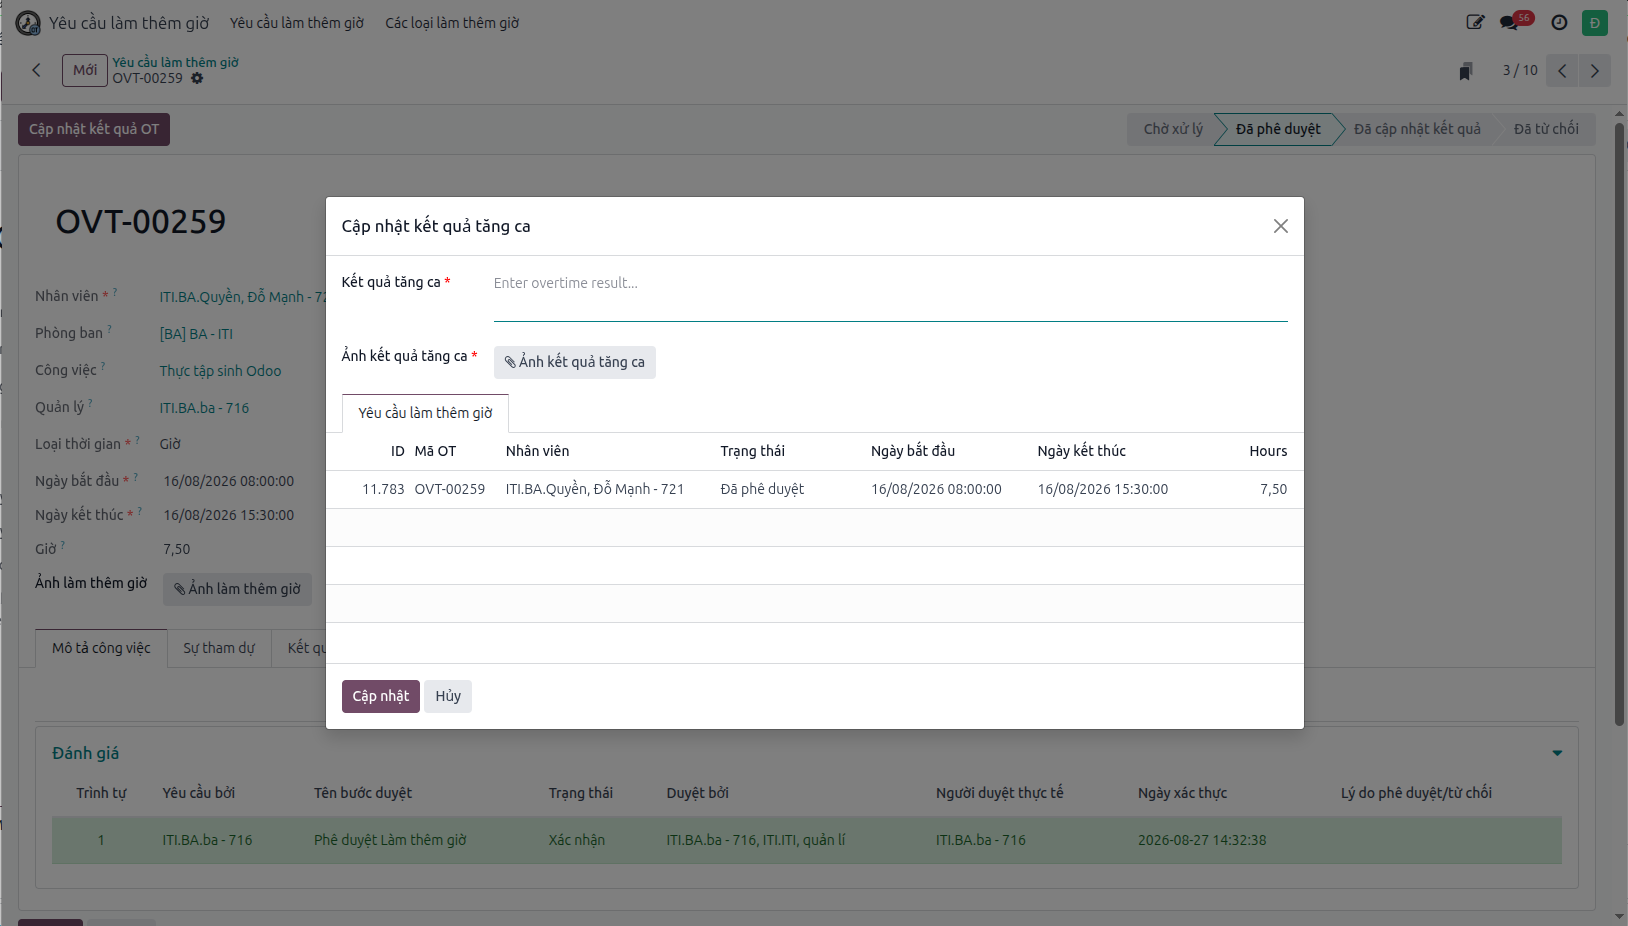Attach file via 'Ảnh làm thêm giờ' button
This screenshot has width=1628, height=926.
coord(238,589)
